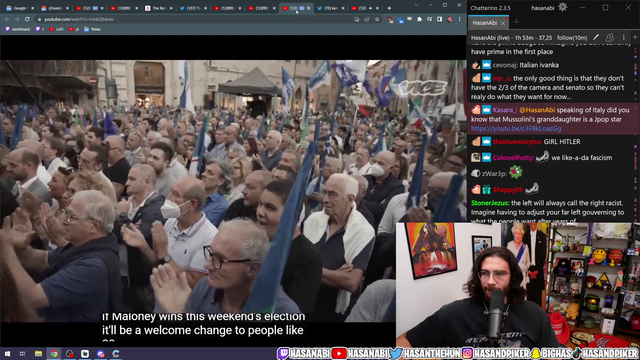Screen dimensions: 640x360
Task: Bookmark this page with the star icon
Action: [377, 19]
